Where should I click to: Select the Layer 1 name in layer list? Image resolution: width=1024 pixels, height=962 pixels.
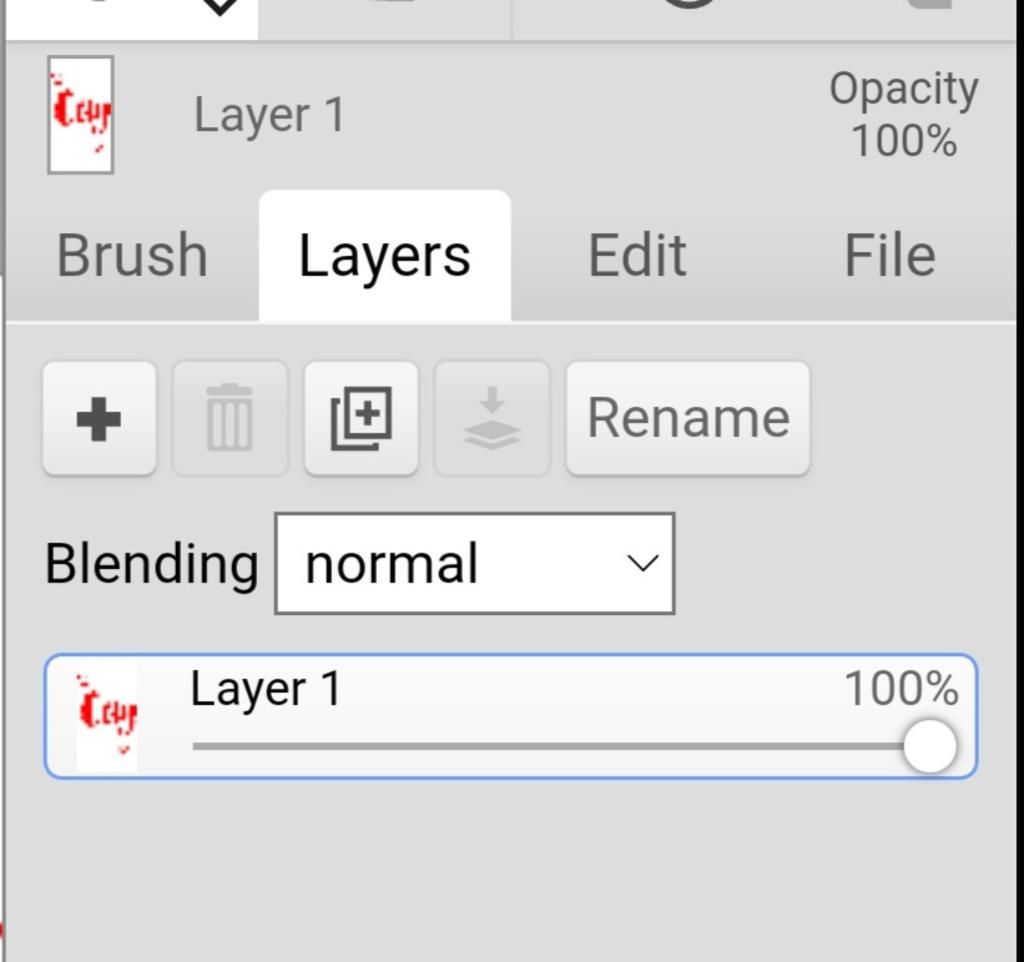click(x=266, y=689)
